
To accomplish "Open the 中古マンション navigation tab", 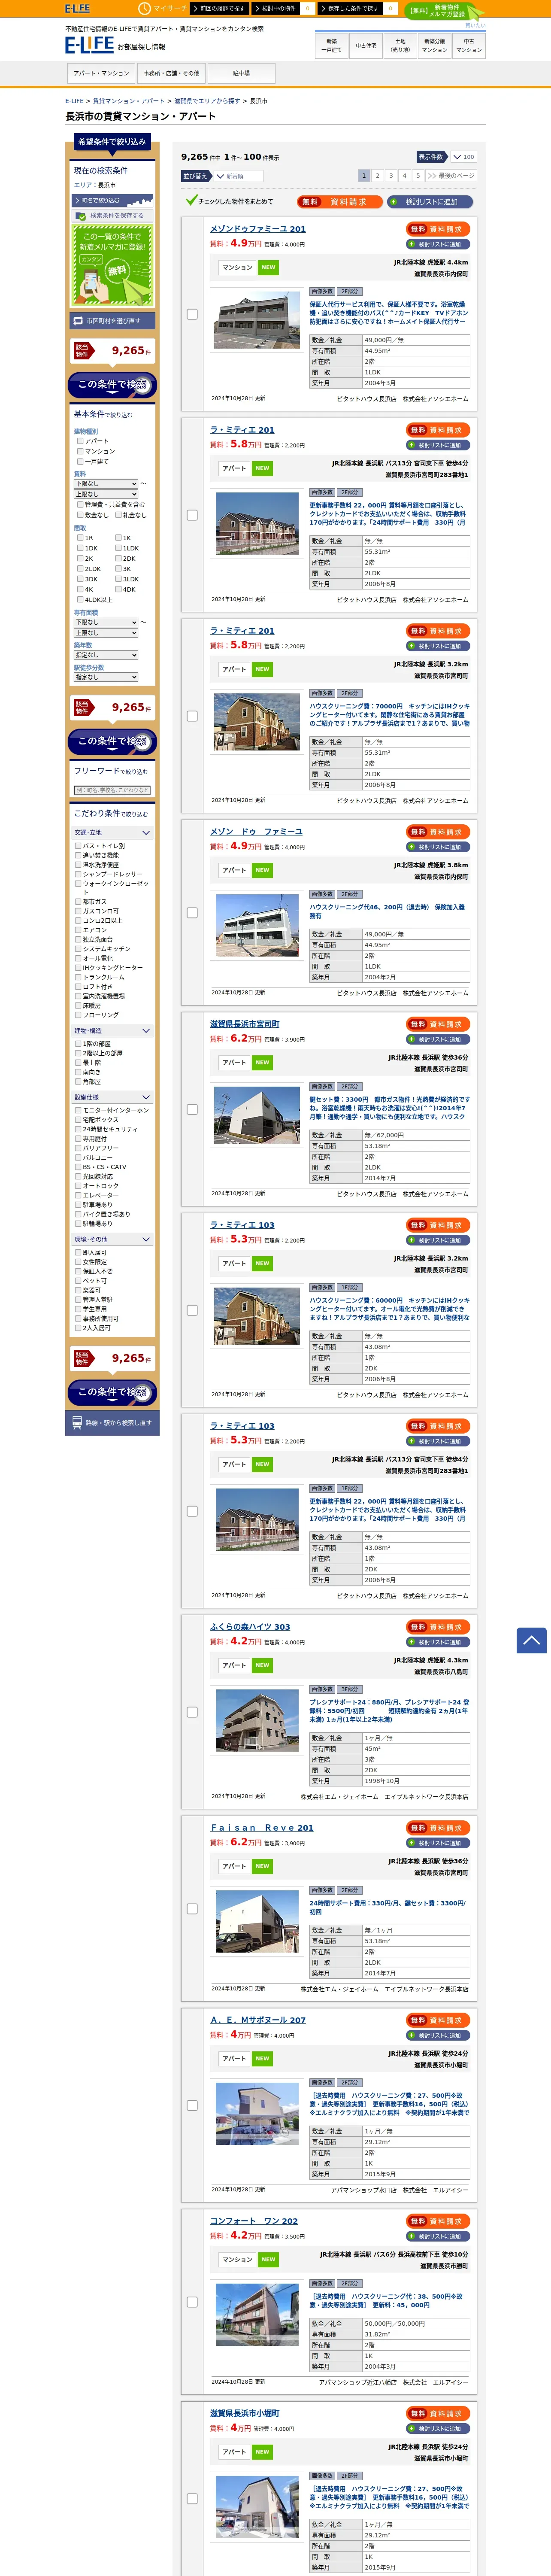I will point(469,45).
